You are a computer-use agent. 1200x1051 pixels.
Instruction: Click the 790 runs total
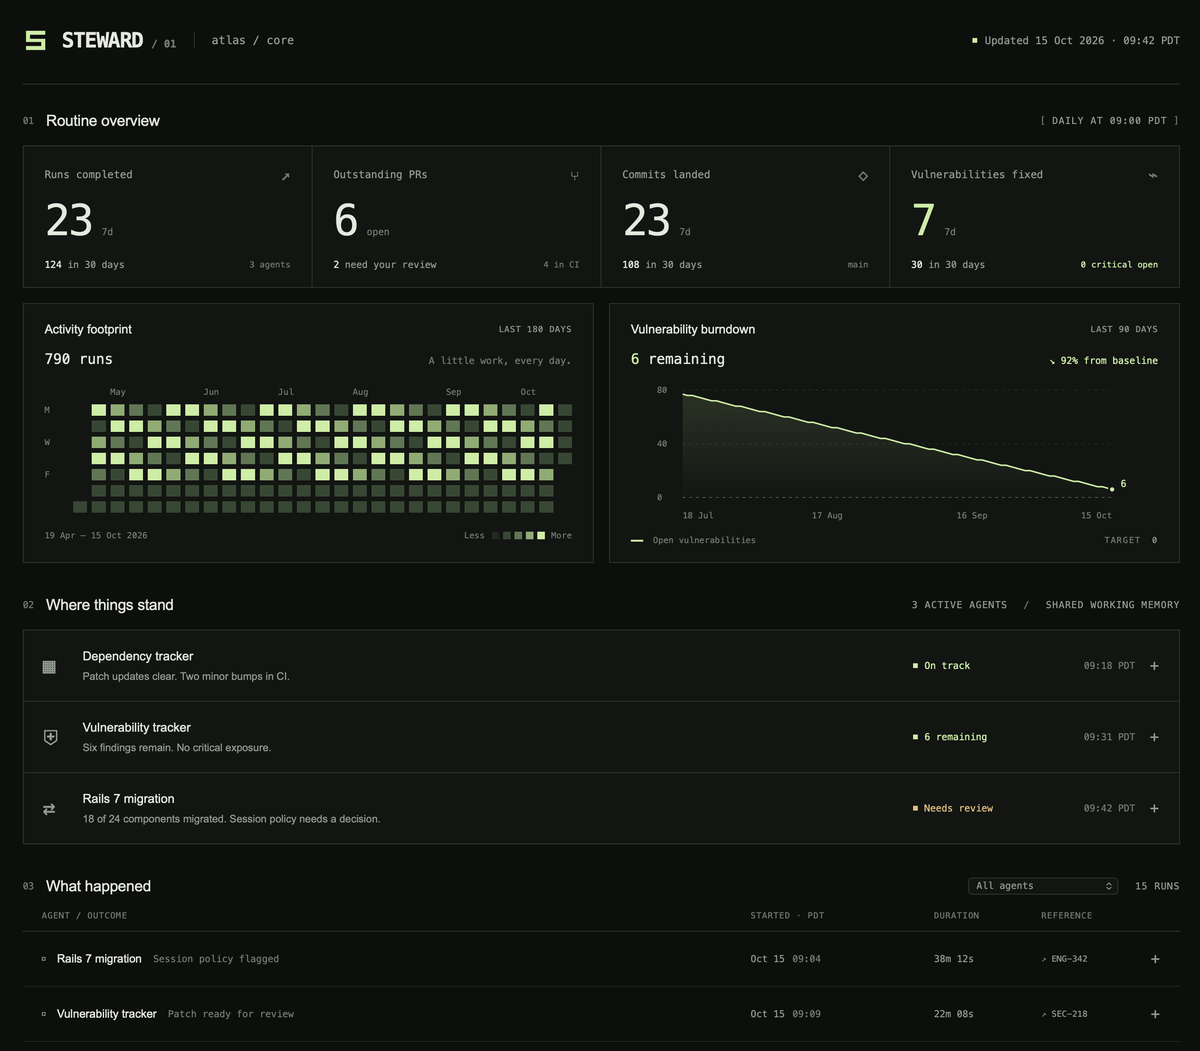[79, 359]
